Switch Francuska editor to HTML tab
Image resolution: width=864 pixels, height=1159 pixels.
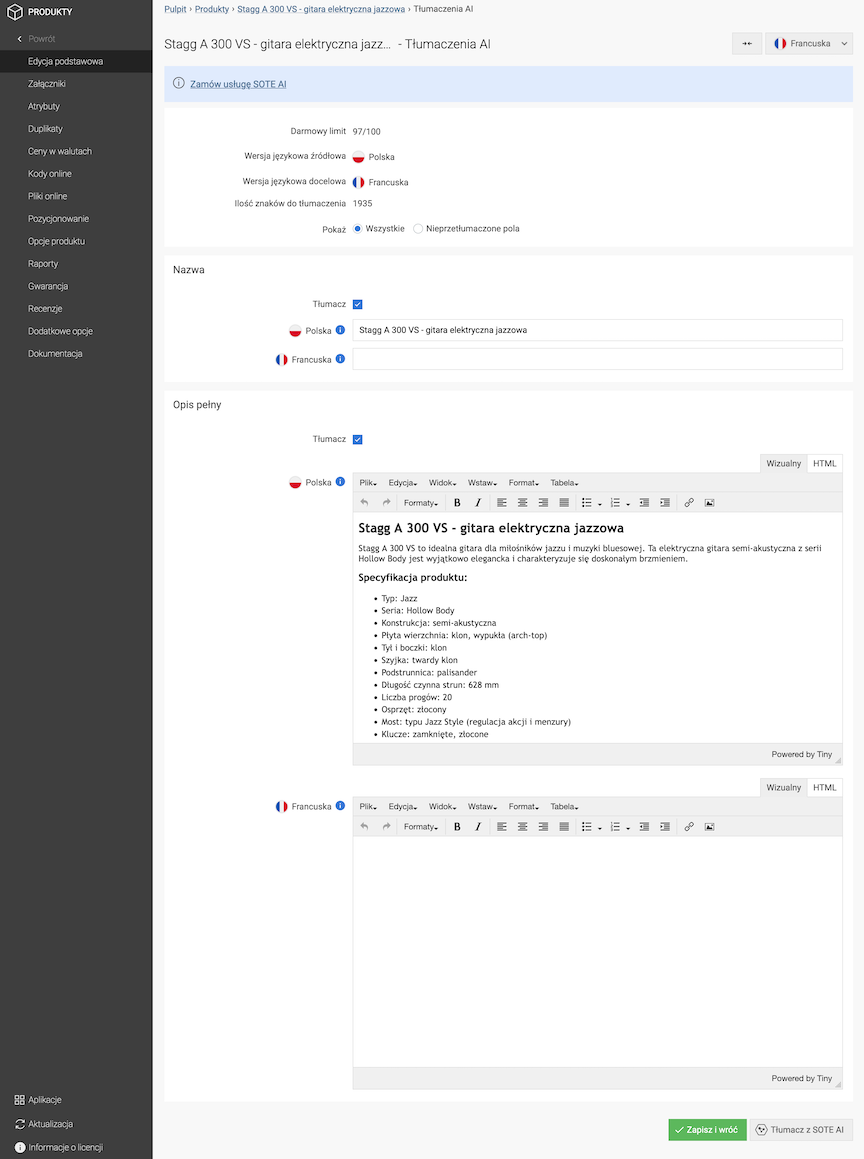click(825, 787)
